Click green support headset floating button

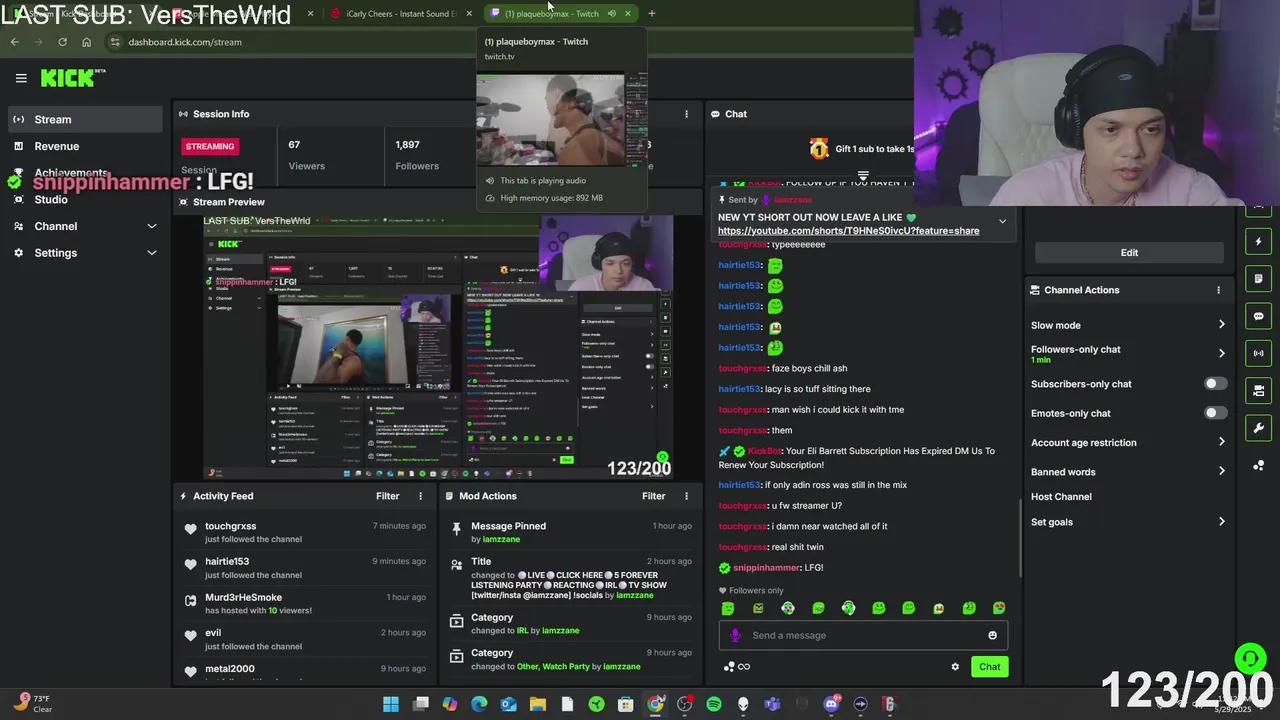coord(1250,658)
